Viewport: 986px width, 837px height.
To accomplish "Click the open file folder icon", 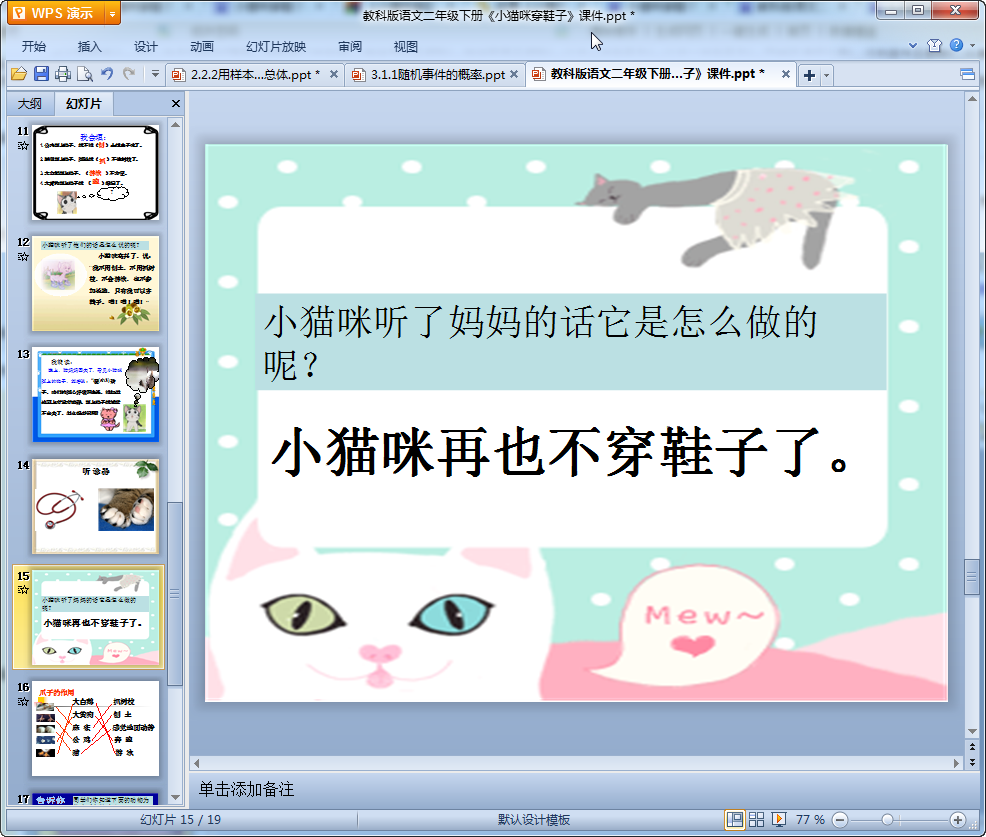I will click(19, 74).
